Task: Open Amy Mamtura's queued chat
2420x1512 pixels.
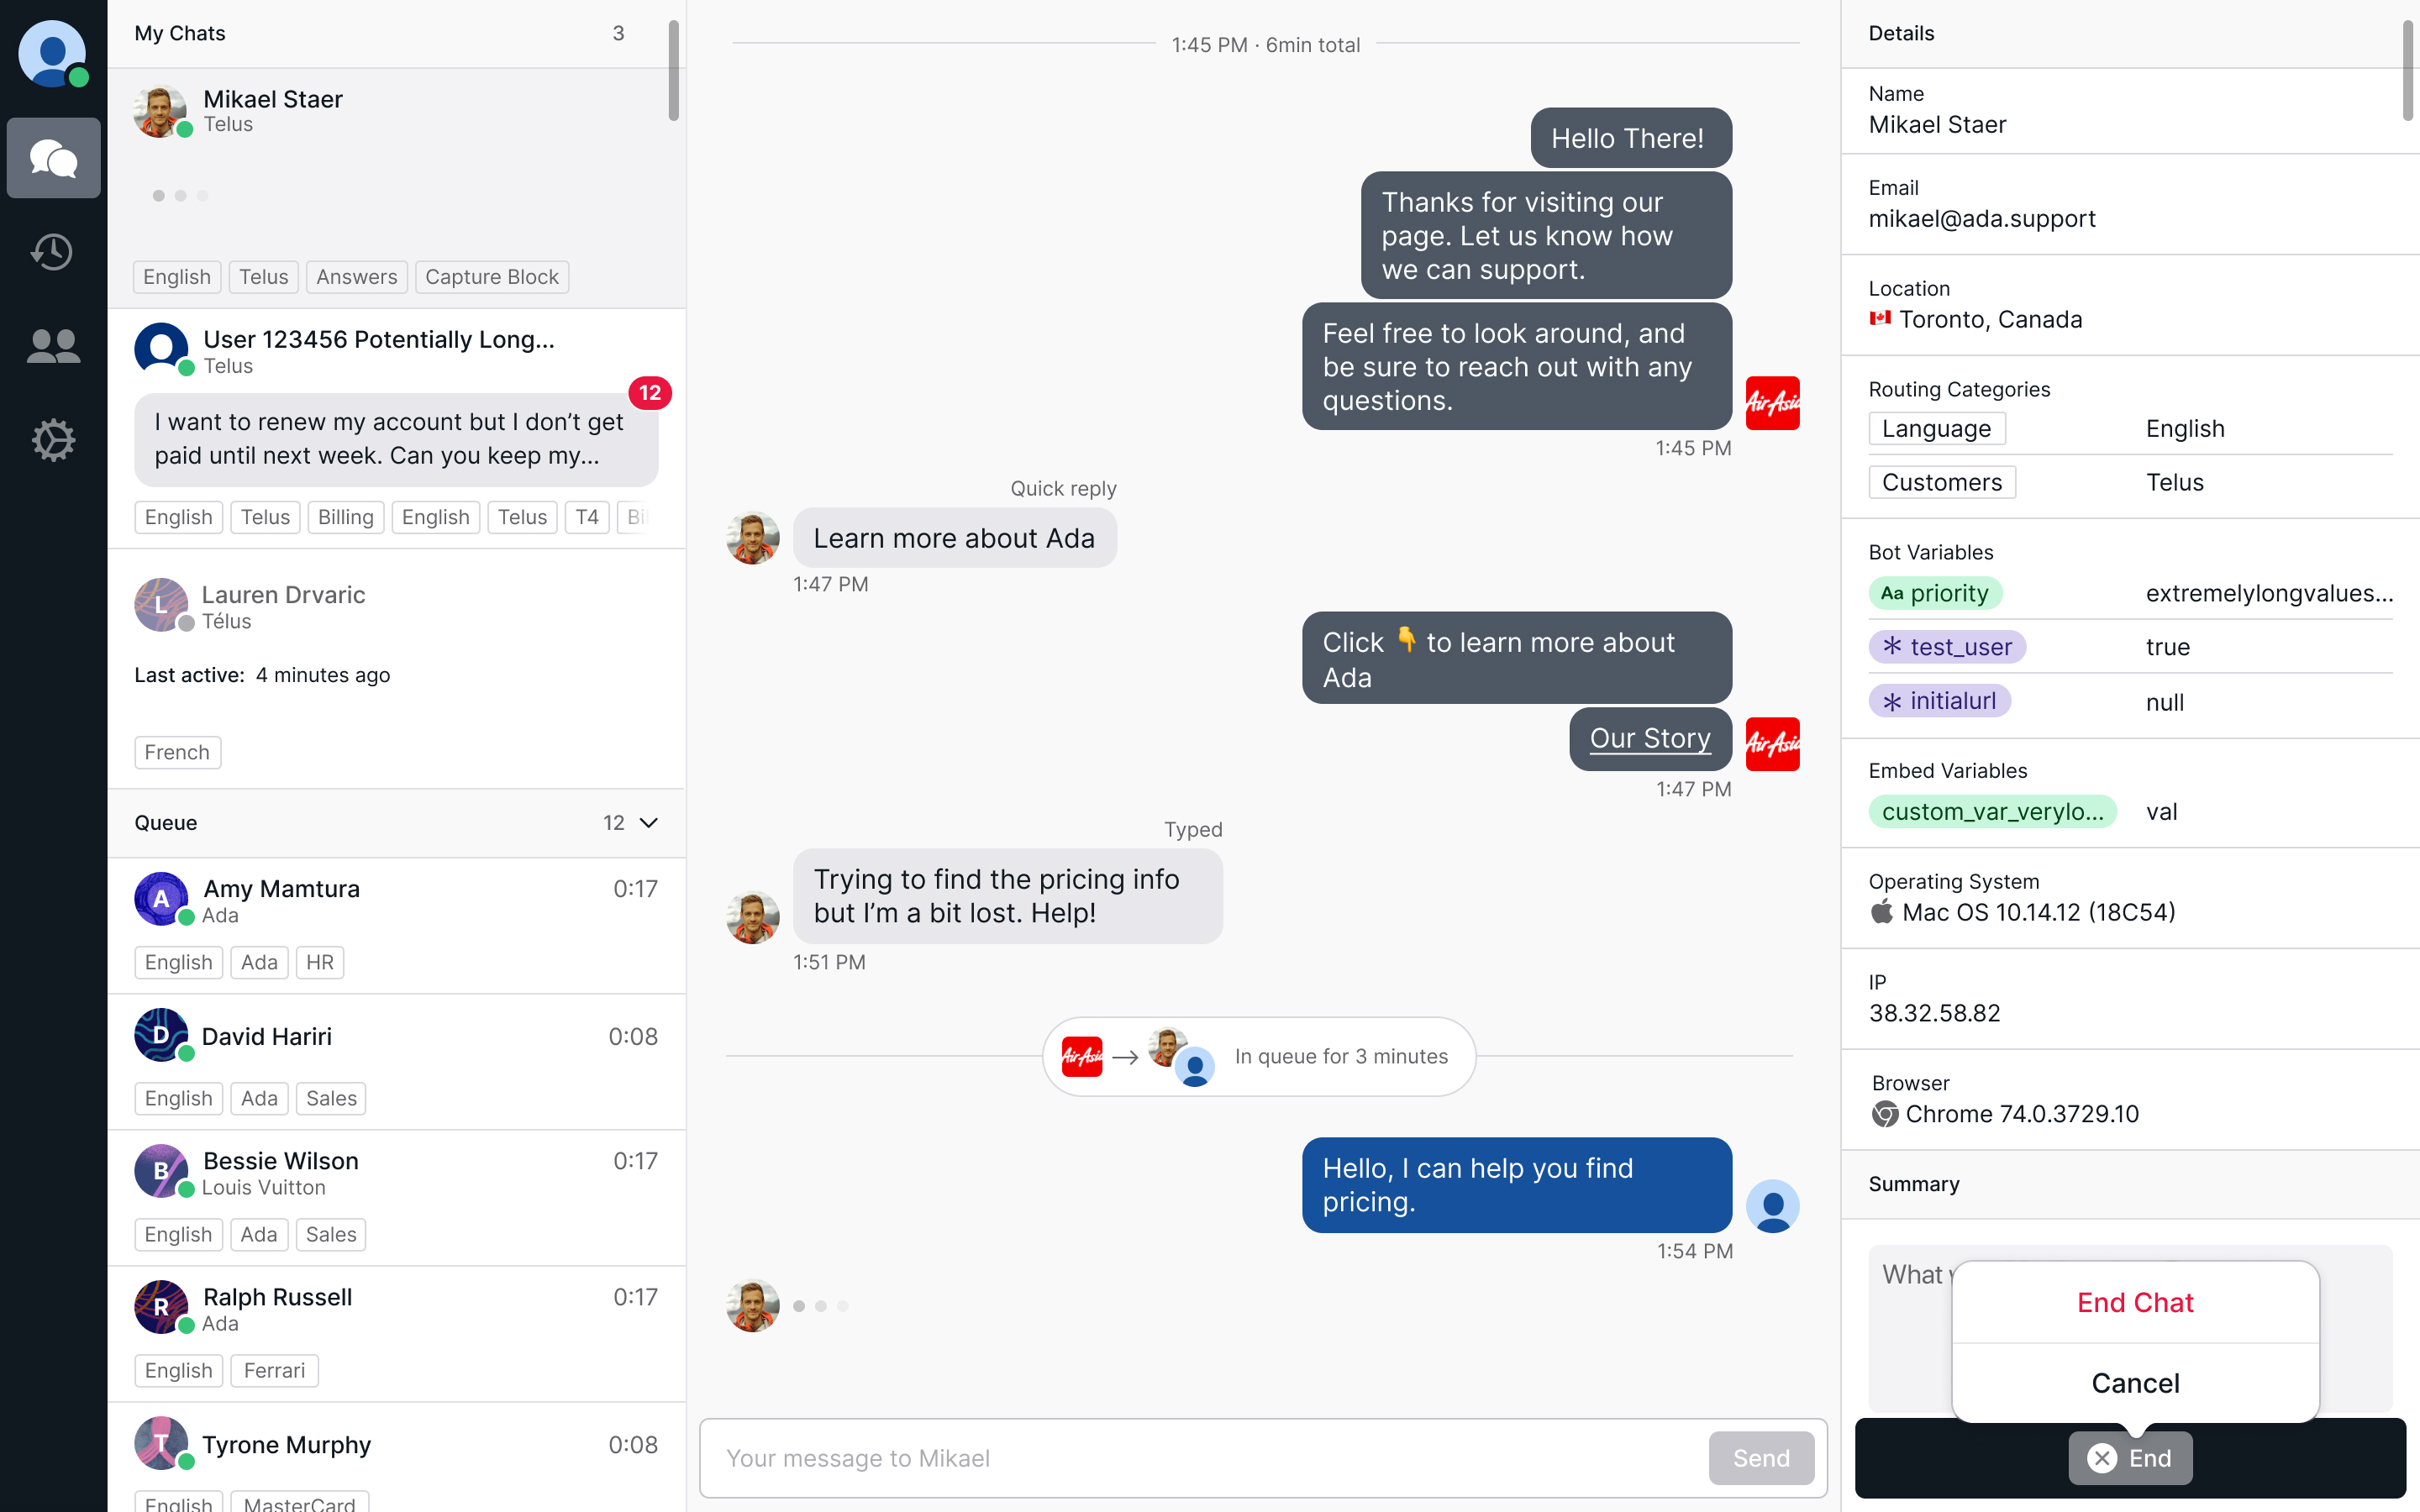Action: tap(396, 926)
